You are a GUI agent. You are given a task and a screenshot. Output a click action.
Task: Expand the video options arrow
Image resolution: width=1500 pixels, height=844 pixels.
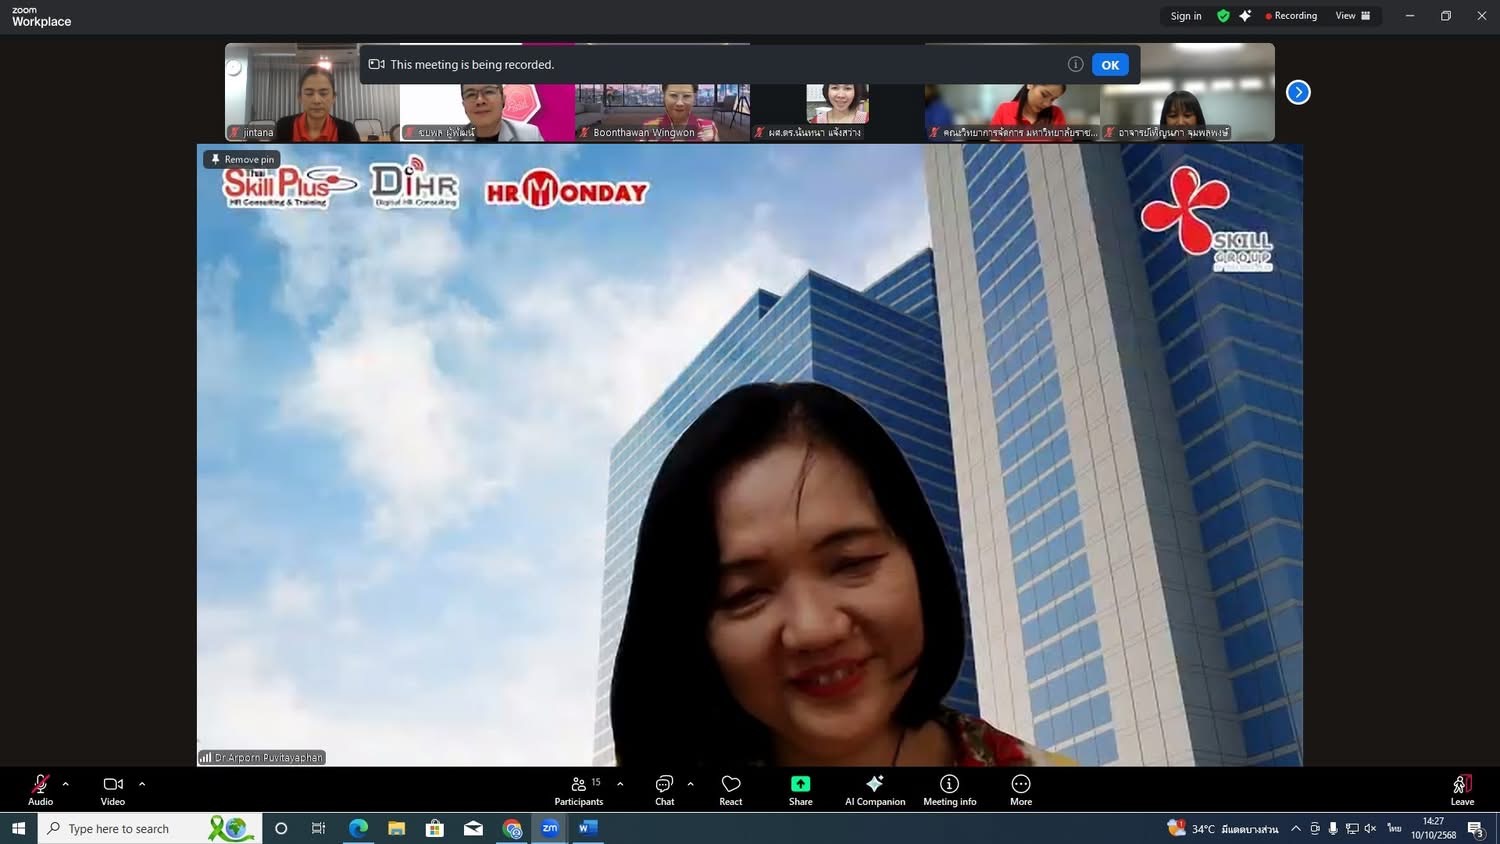tap(142, 784)
